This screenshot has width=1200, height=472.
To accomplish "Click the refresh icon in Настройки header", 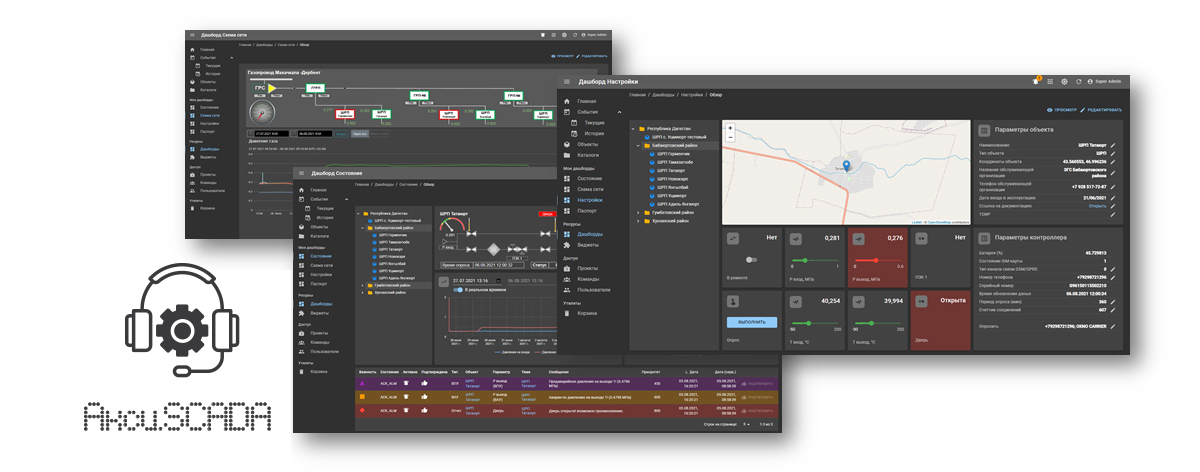I will (1078, 80).
